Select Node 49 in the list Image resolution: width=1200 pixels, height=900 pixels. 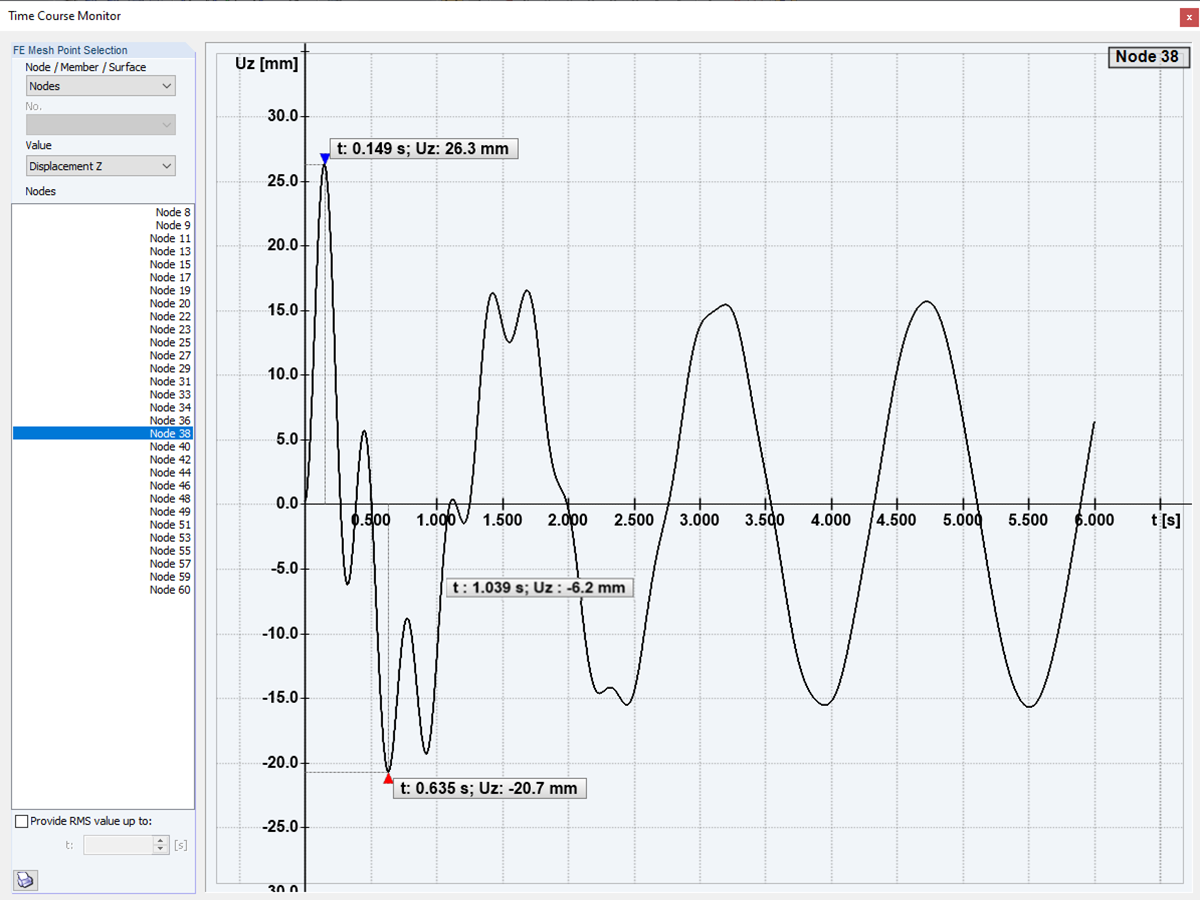(x=168, y=511)
